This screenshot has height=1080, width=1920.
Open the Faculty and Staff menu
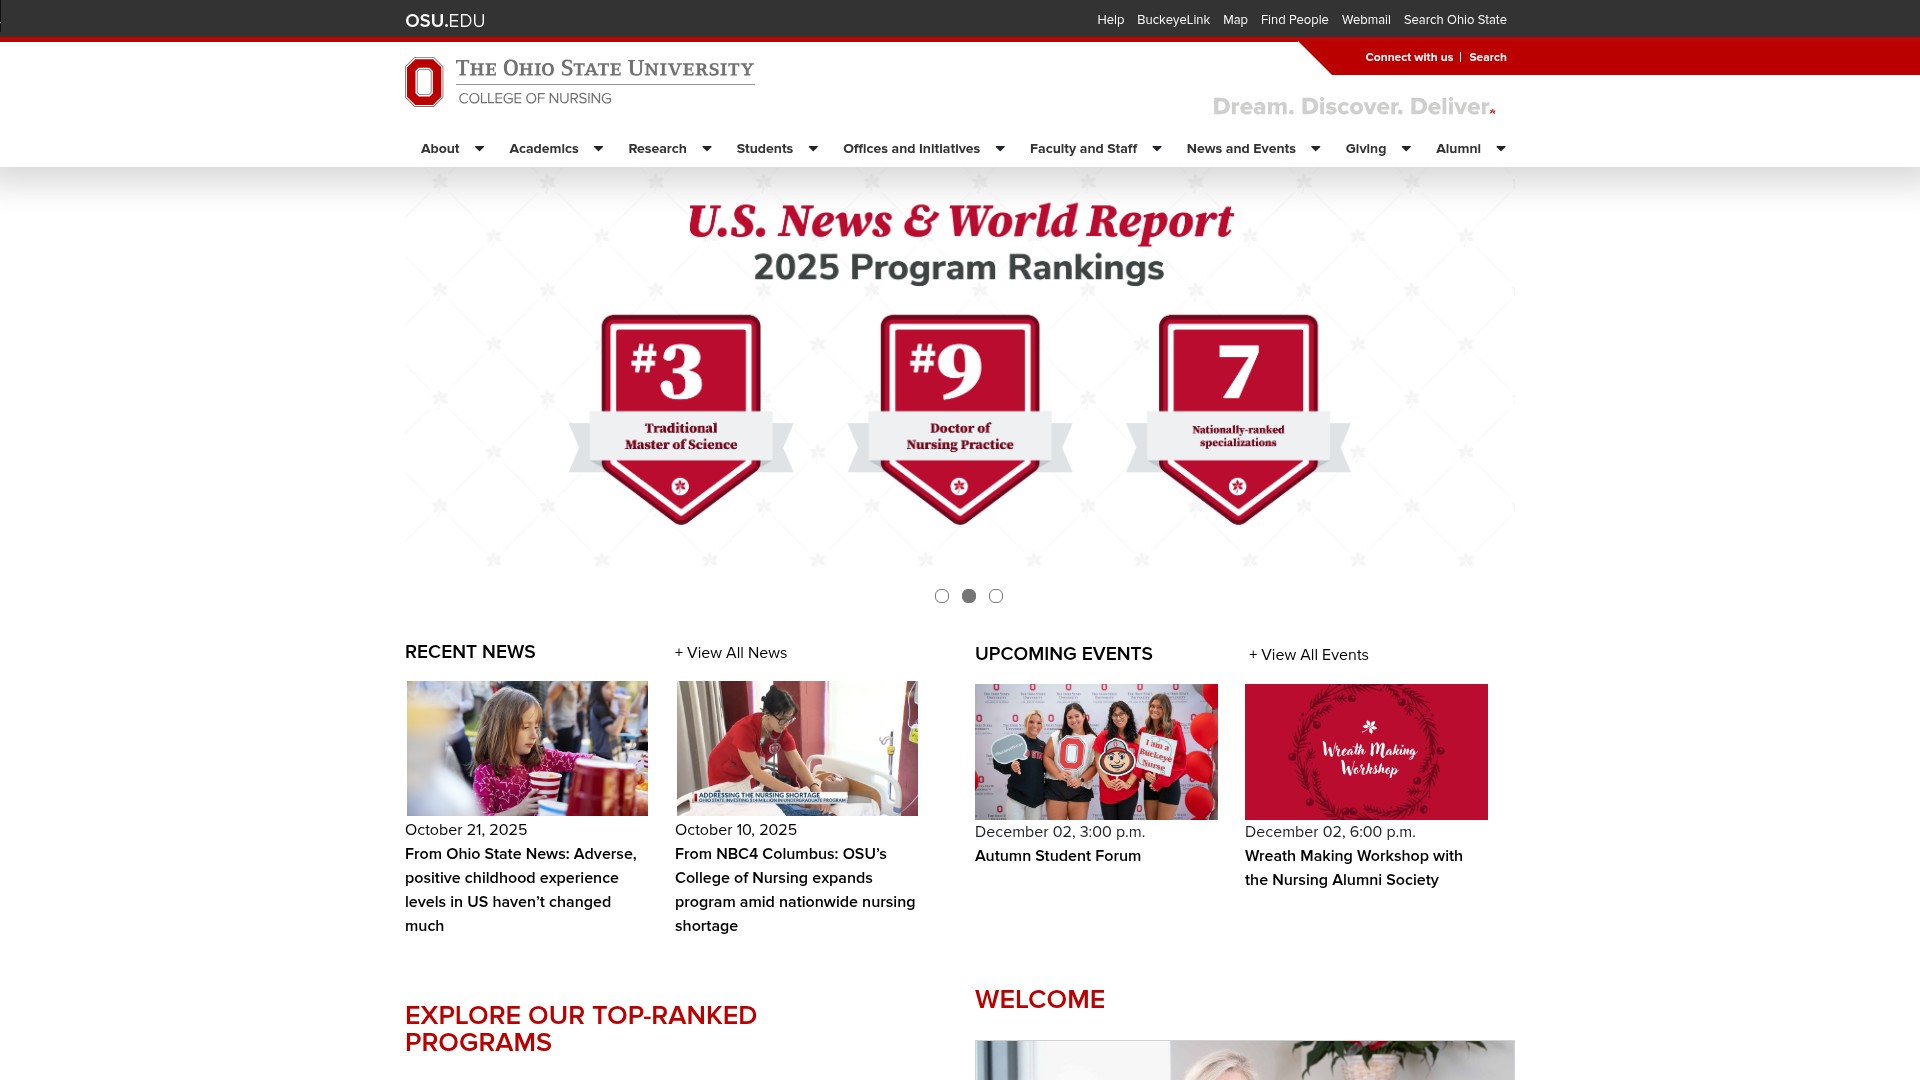pyautogui.click(x=1083, y=148)
